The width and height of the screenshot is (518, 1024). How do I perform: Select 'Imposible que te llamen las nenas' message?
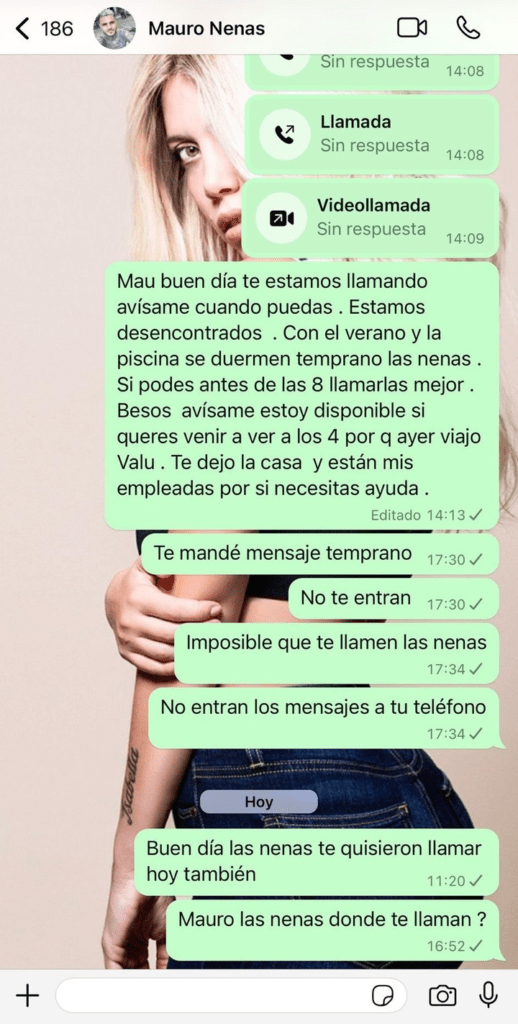tap(336, 653)
